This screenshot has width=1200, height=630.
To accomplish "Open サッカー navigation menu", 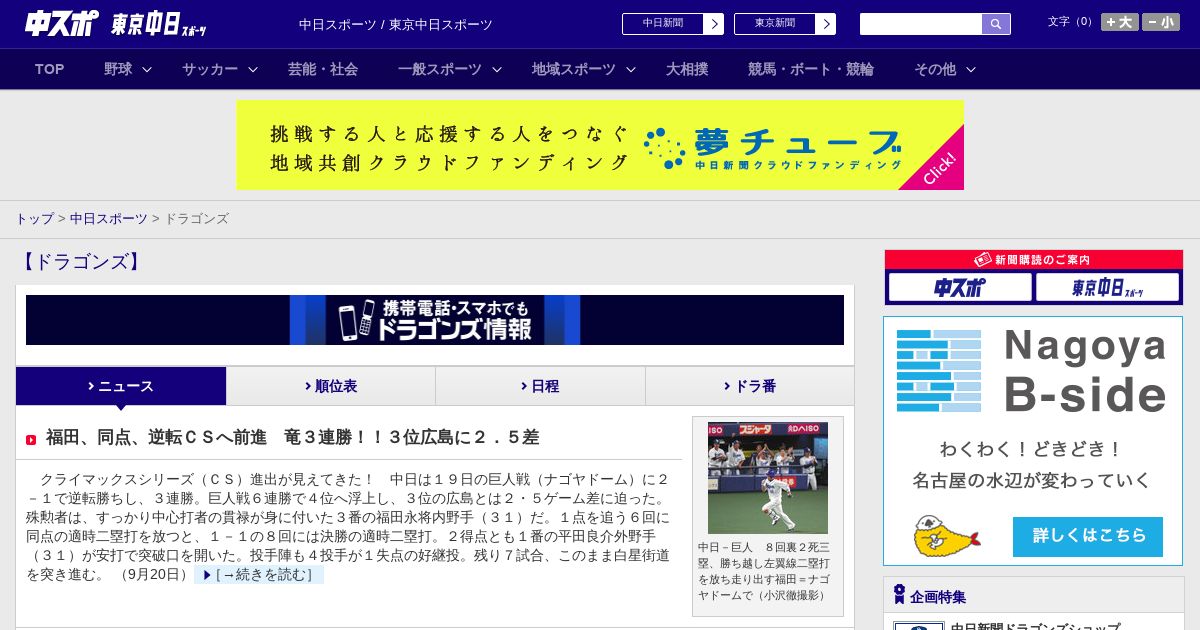I will tap(210, 69).
